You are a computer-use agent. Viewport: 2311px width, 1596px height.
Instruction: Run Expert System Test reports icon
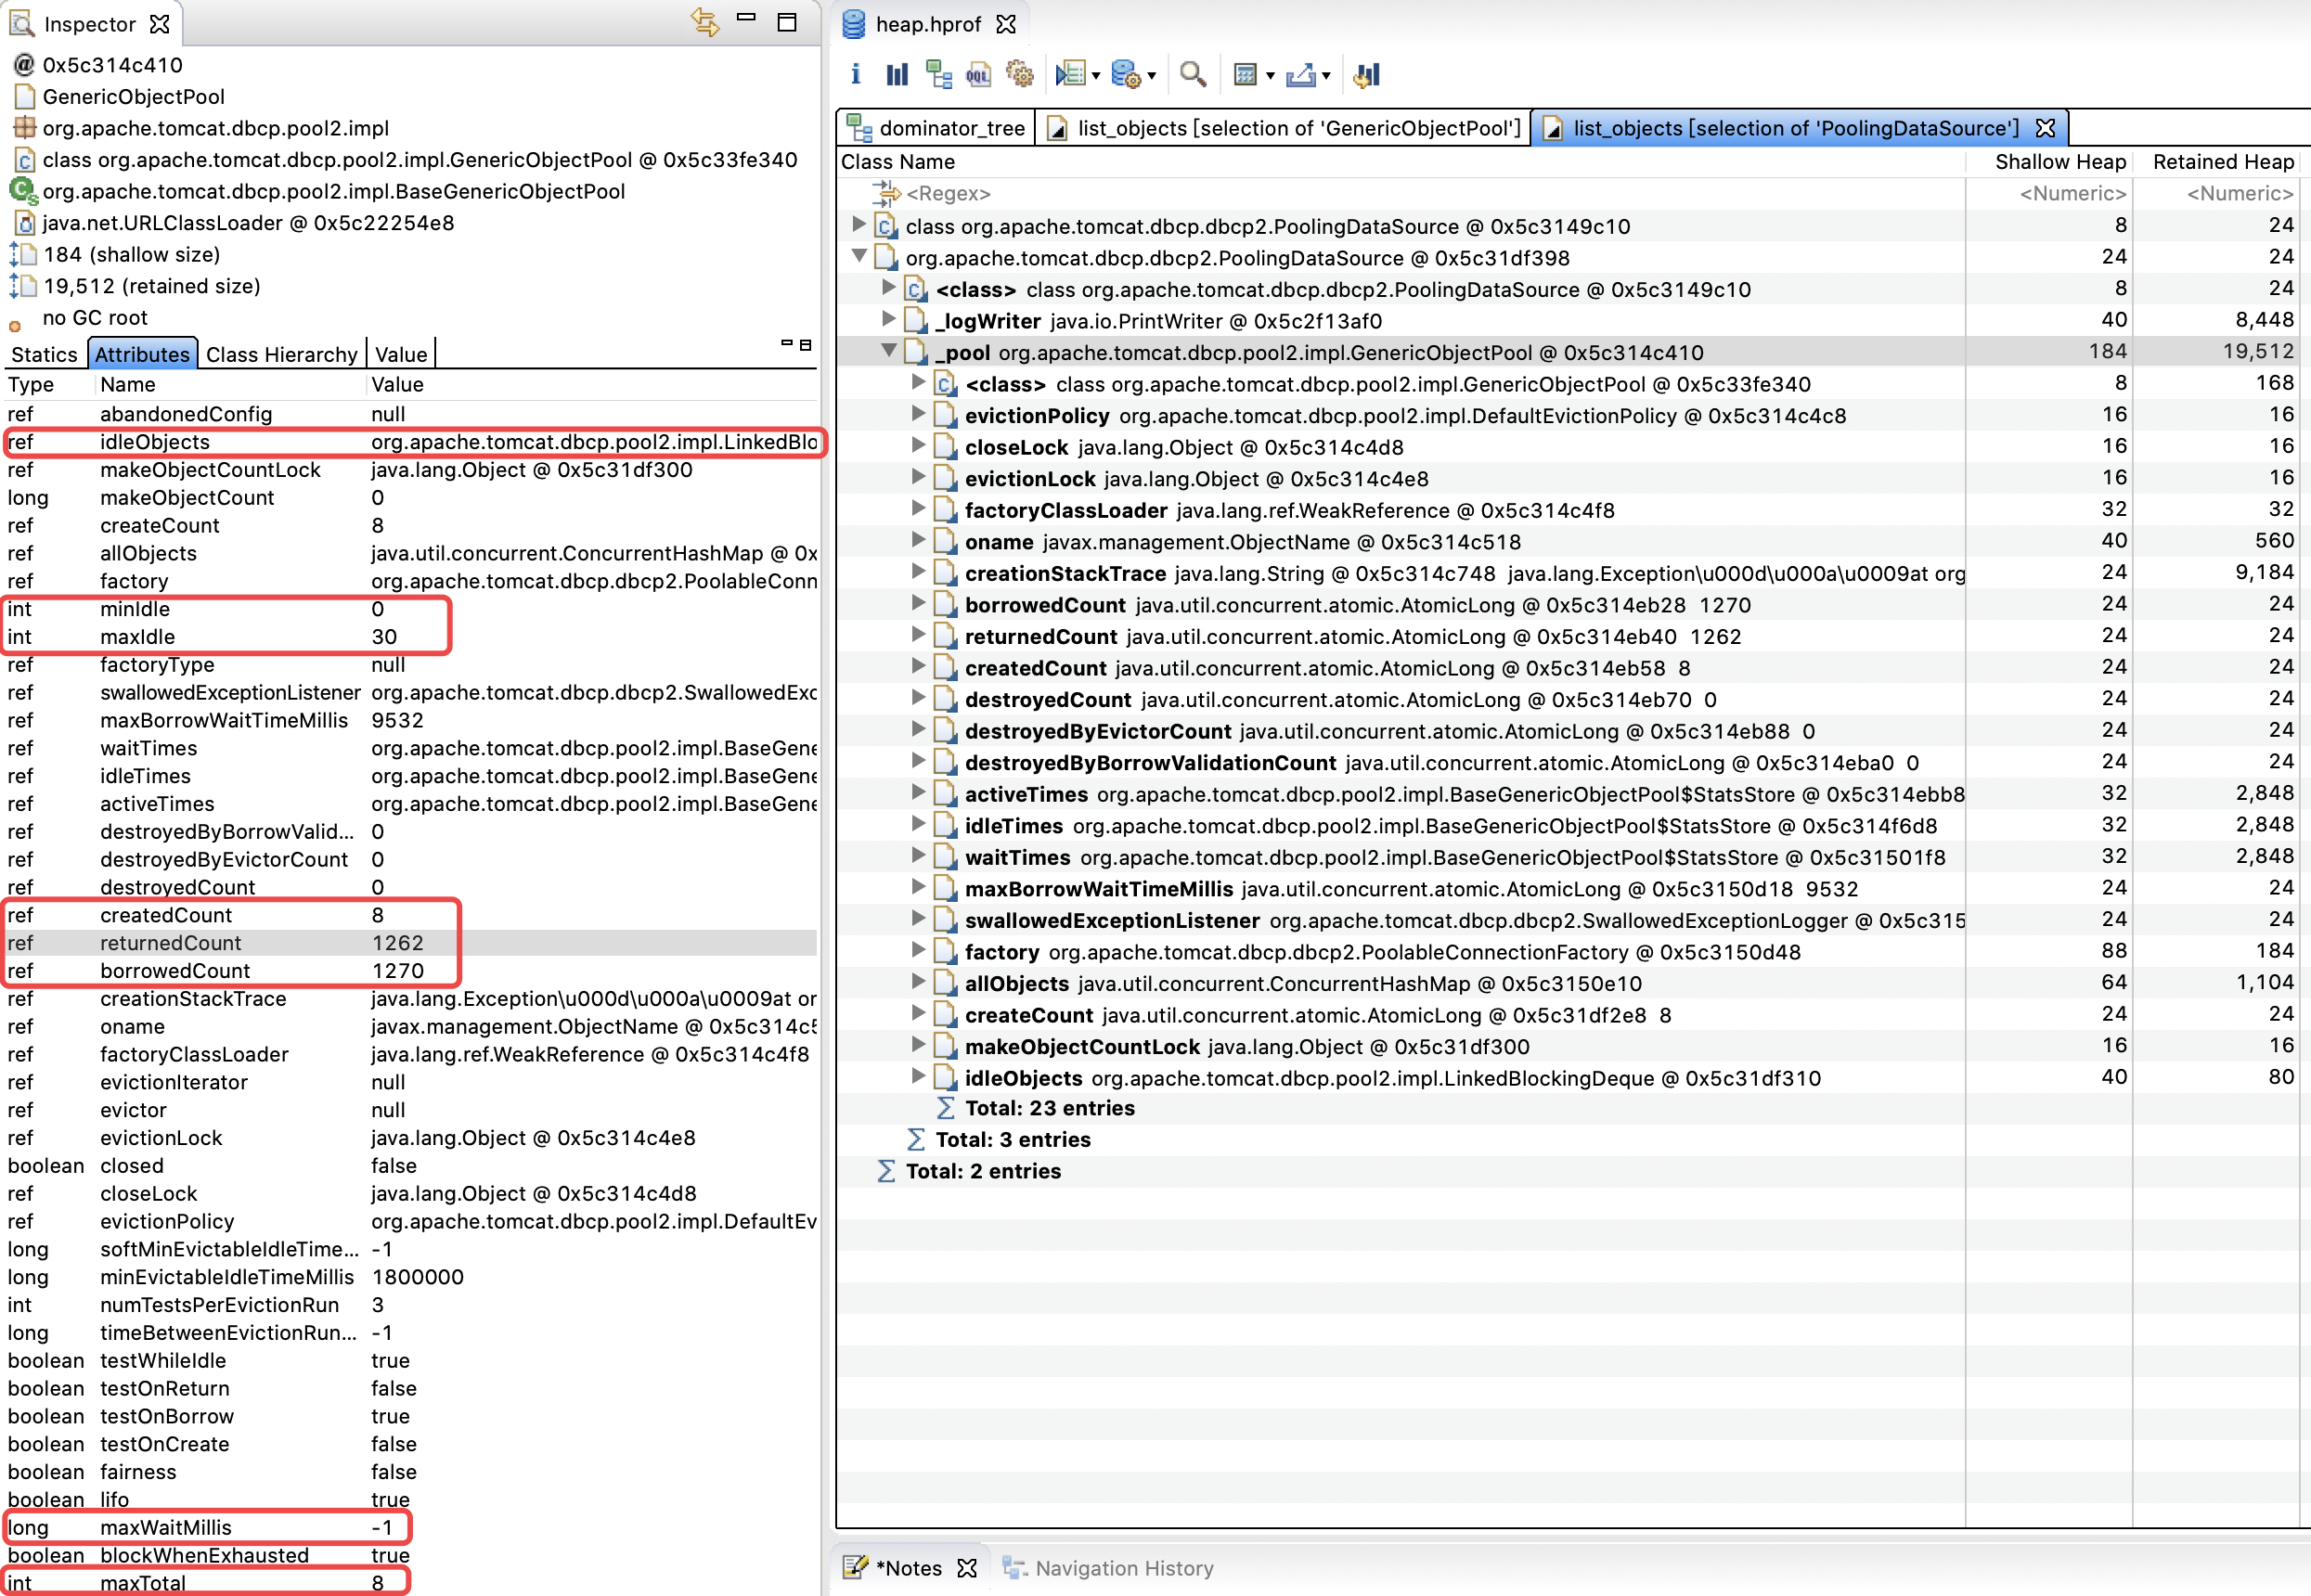coord(1071,74)
